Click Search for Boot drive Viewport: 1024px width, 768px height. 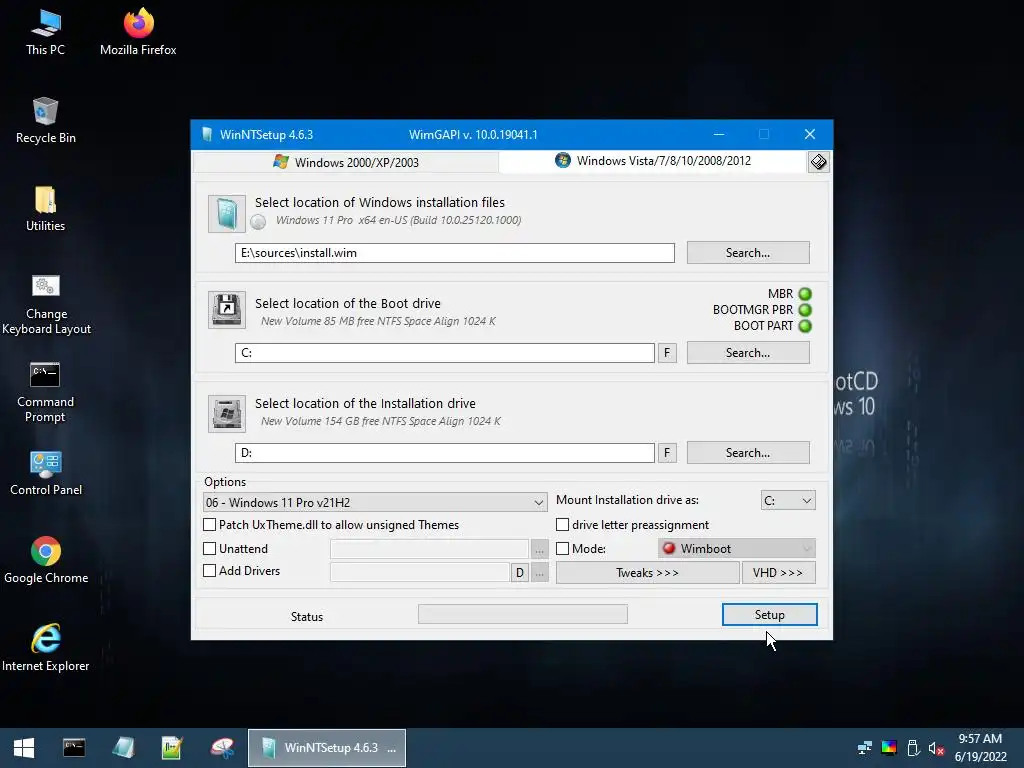tap(748, 353)
